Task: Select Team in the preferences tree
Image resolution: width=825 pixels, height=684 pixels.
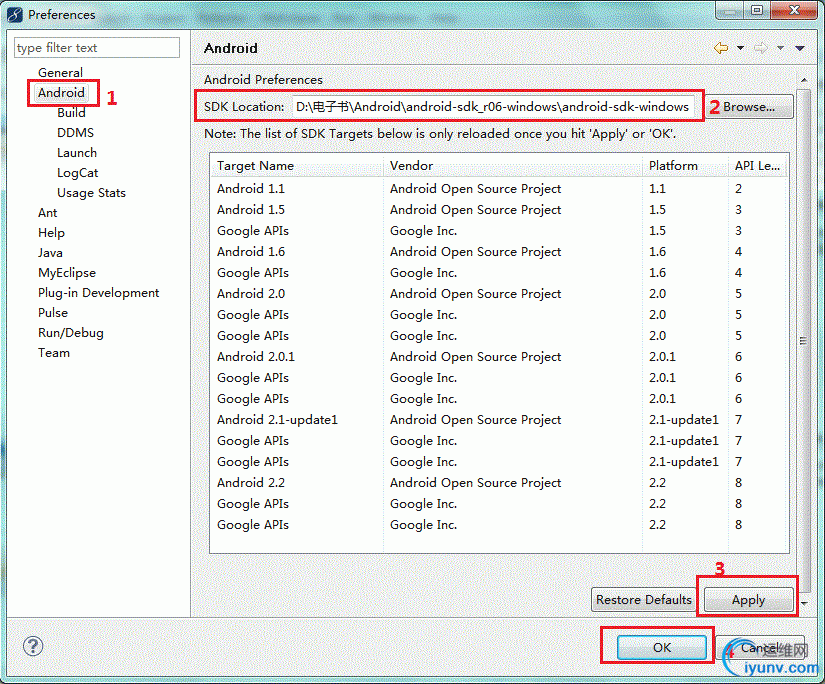Action: [54, 353]
